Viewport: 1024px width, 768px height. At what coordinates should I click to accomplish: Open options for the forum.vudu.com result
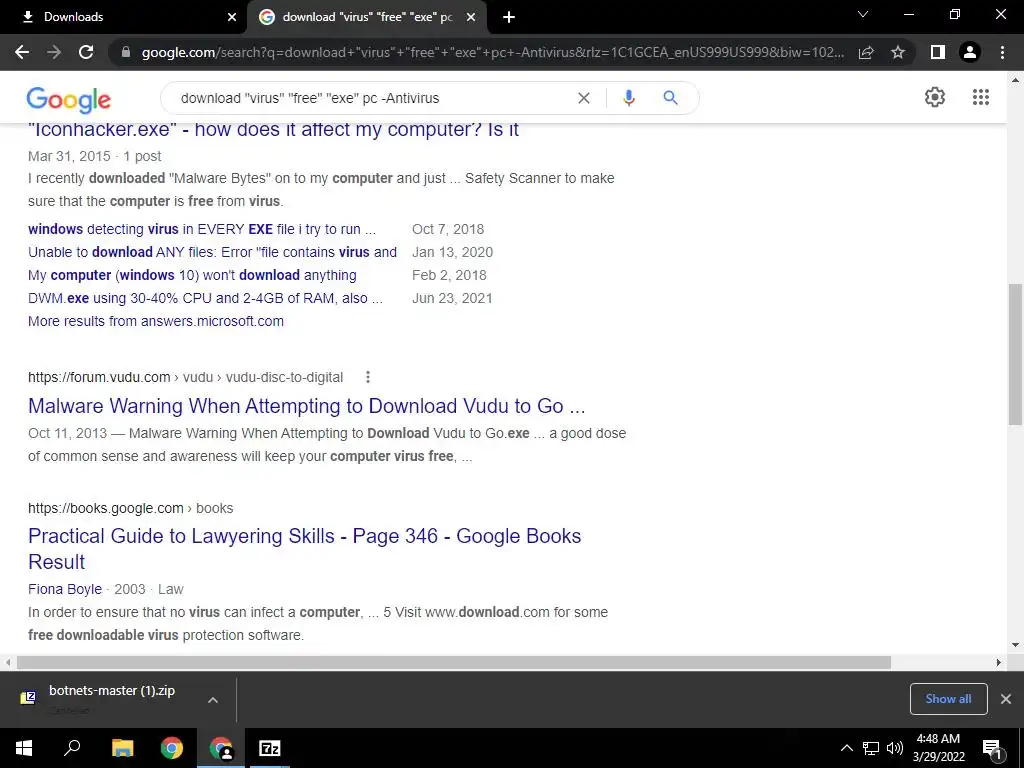click(368, 377)
